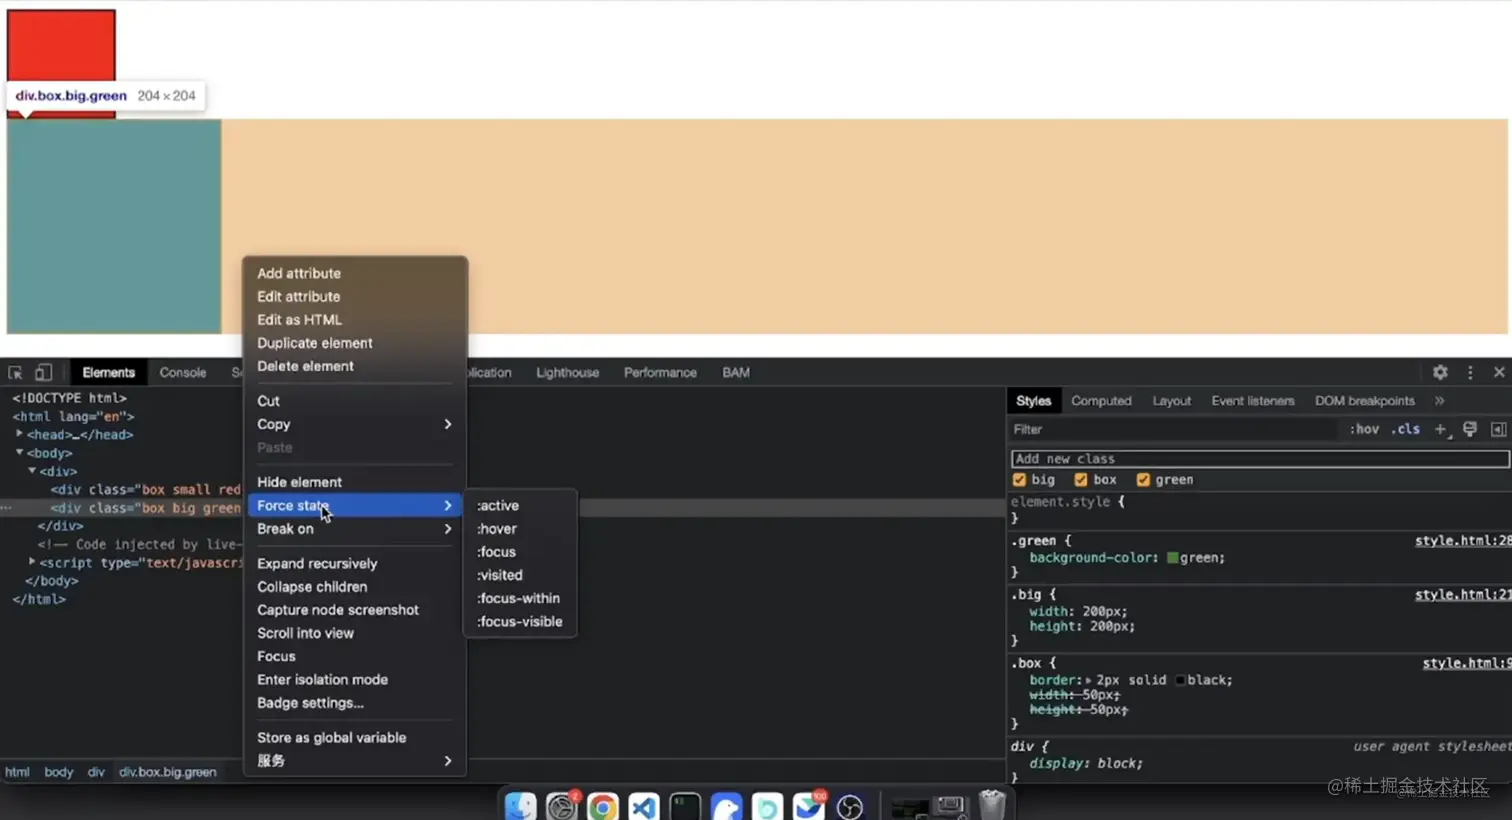
Task: Click the green background-color swatch
Action: pyautogui.click(x=1172, y=558)
